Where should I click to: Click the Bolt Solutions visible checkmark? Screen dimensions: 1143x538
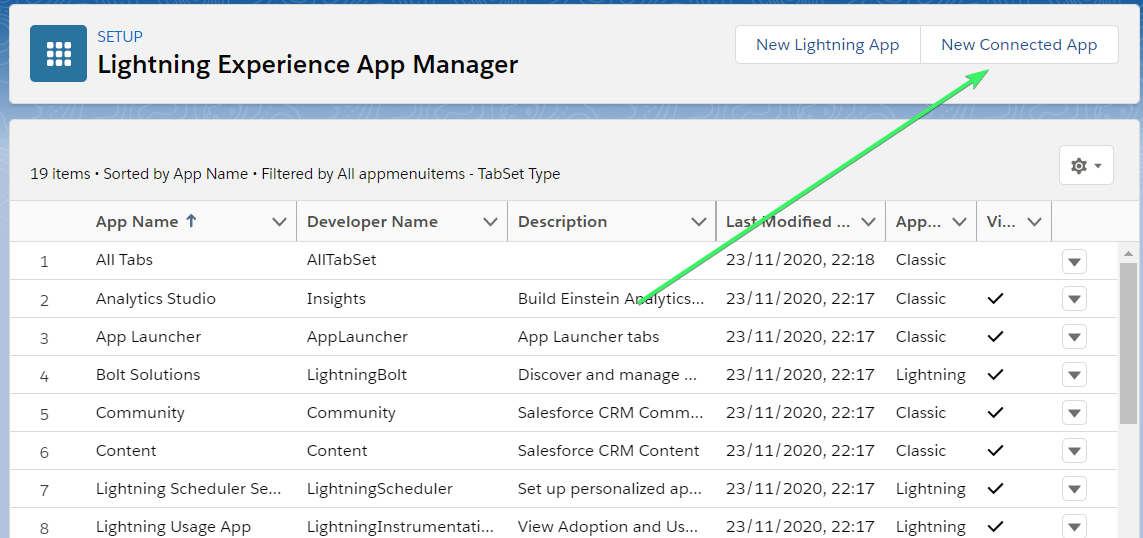point(995,375)
